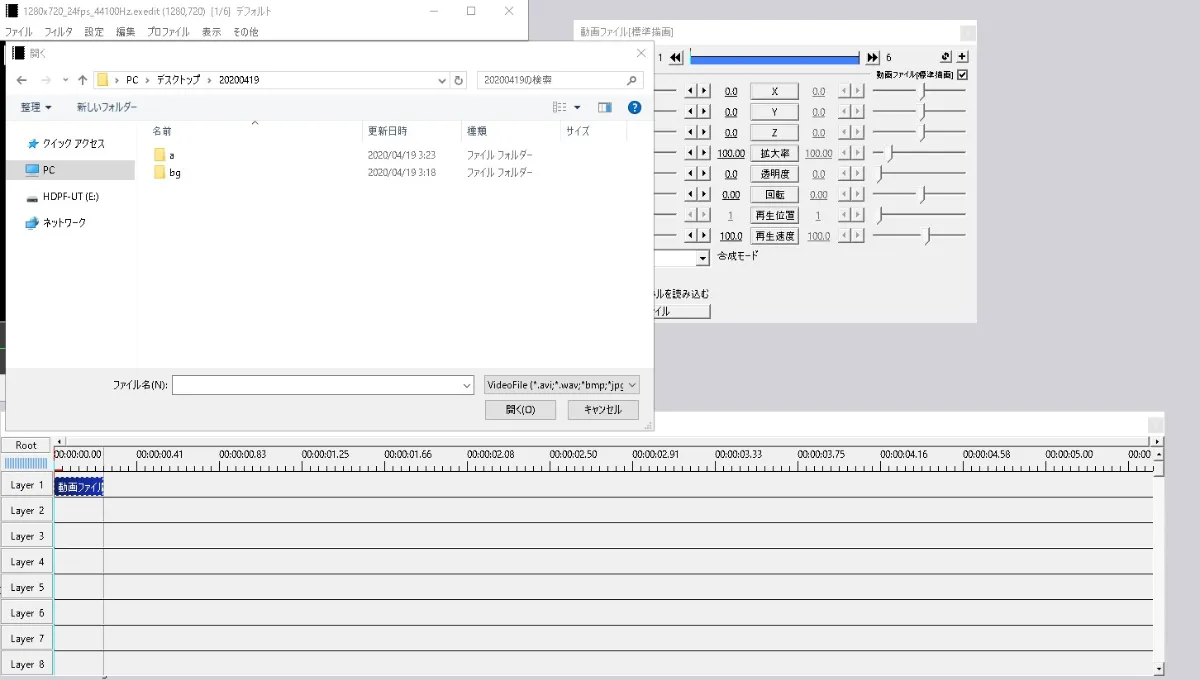Screen dimensions: 1200x680
Task: Open the file name combo dropdown
Action: [x=466, y=385]
